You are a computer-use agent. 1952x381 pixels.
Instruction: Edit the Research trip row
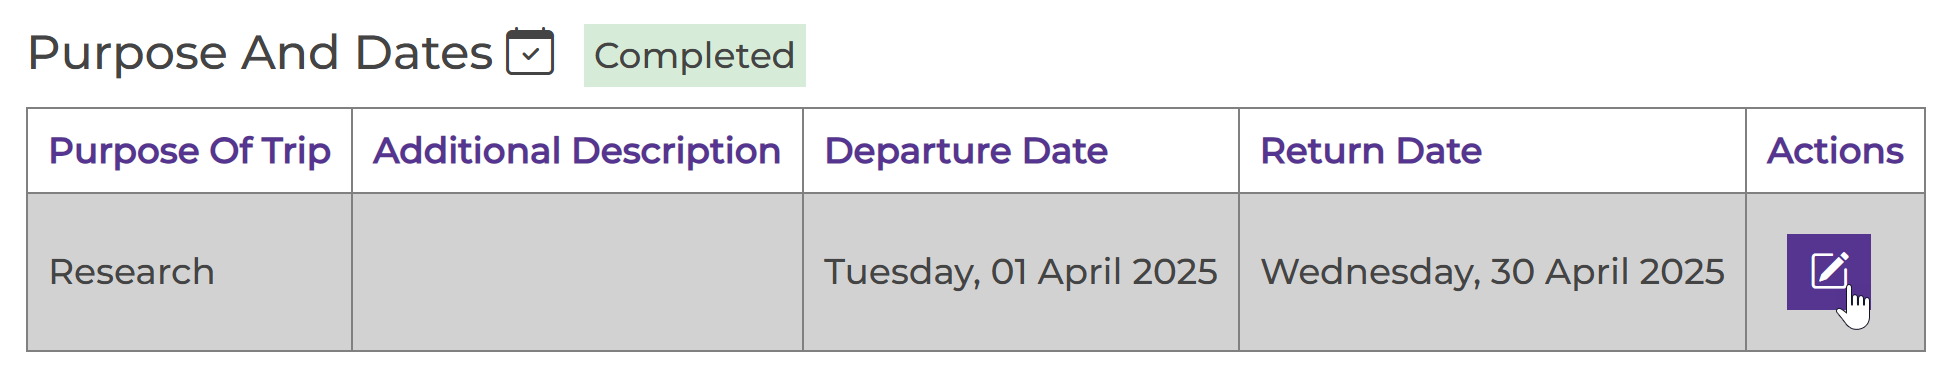[1828, 271]
